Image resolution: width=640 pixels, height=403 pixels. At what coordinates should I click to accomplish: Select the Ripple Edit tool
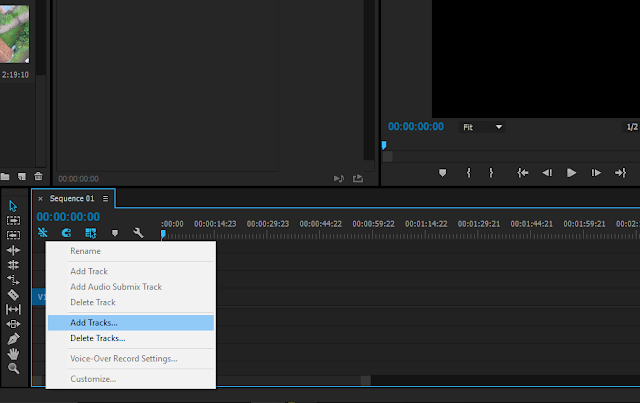tap(13, 250)
